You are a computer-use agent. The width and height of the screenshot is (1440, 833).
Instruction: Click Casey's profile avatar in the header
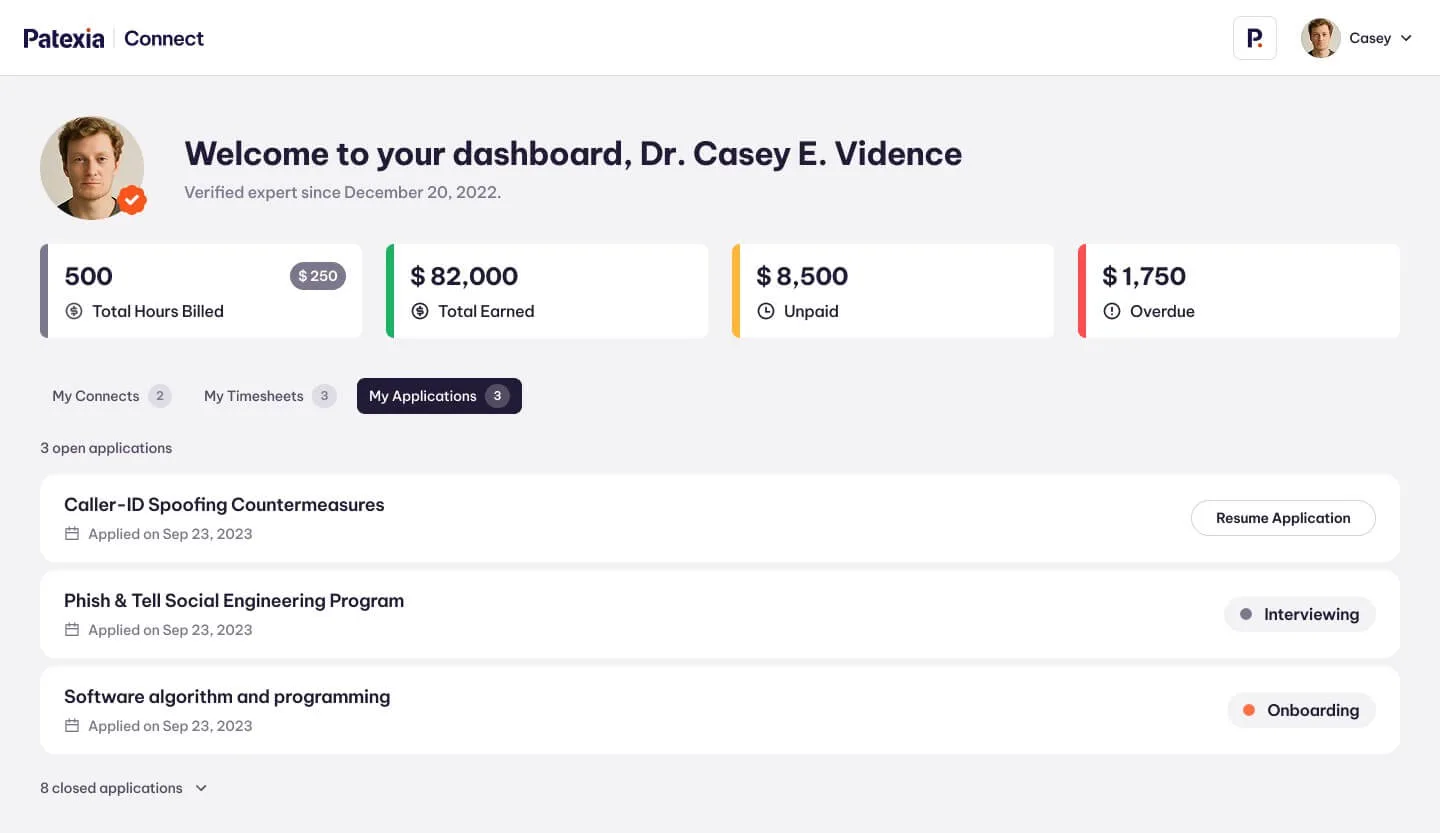pyautogui.click(x=1320, y=37)
